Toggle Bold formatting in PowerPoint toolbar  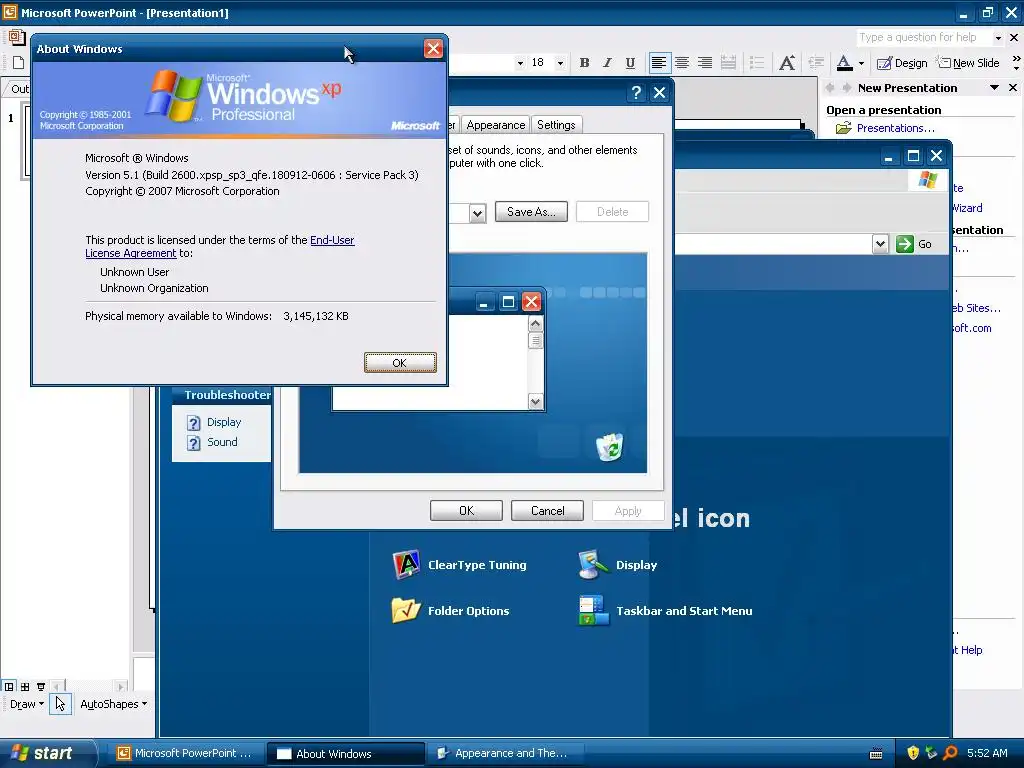[584, 63]
